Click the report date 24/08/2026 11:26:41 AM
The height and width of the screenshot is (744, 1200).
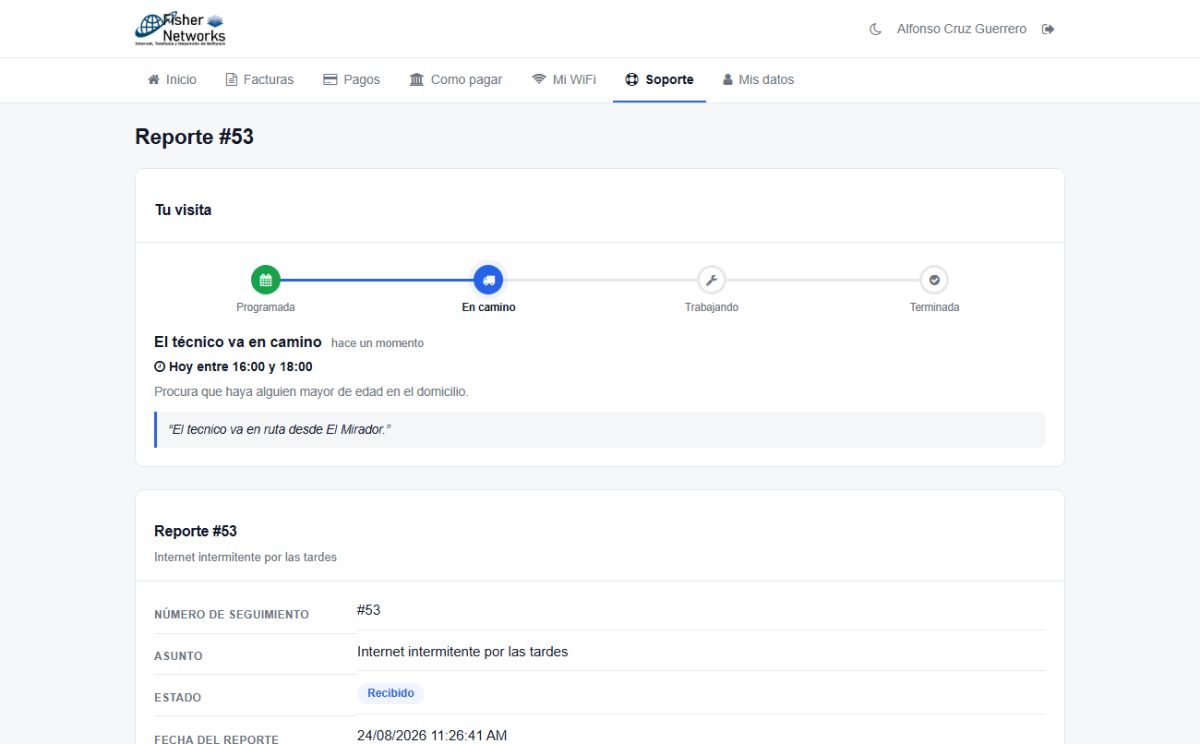432,736
